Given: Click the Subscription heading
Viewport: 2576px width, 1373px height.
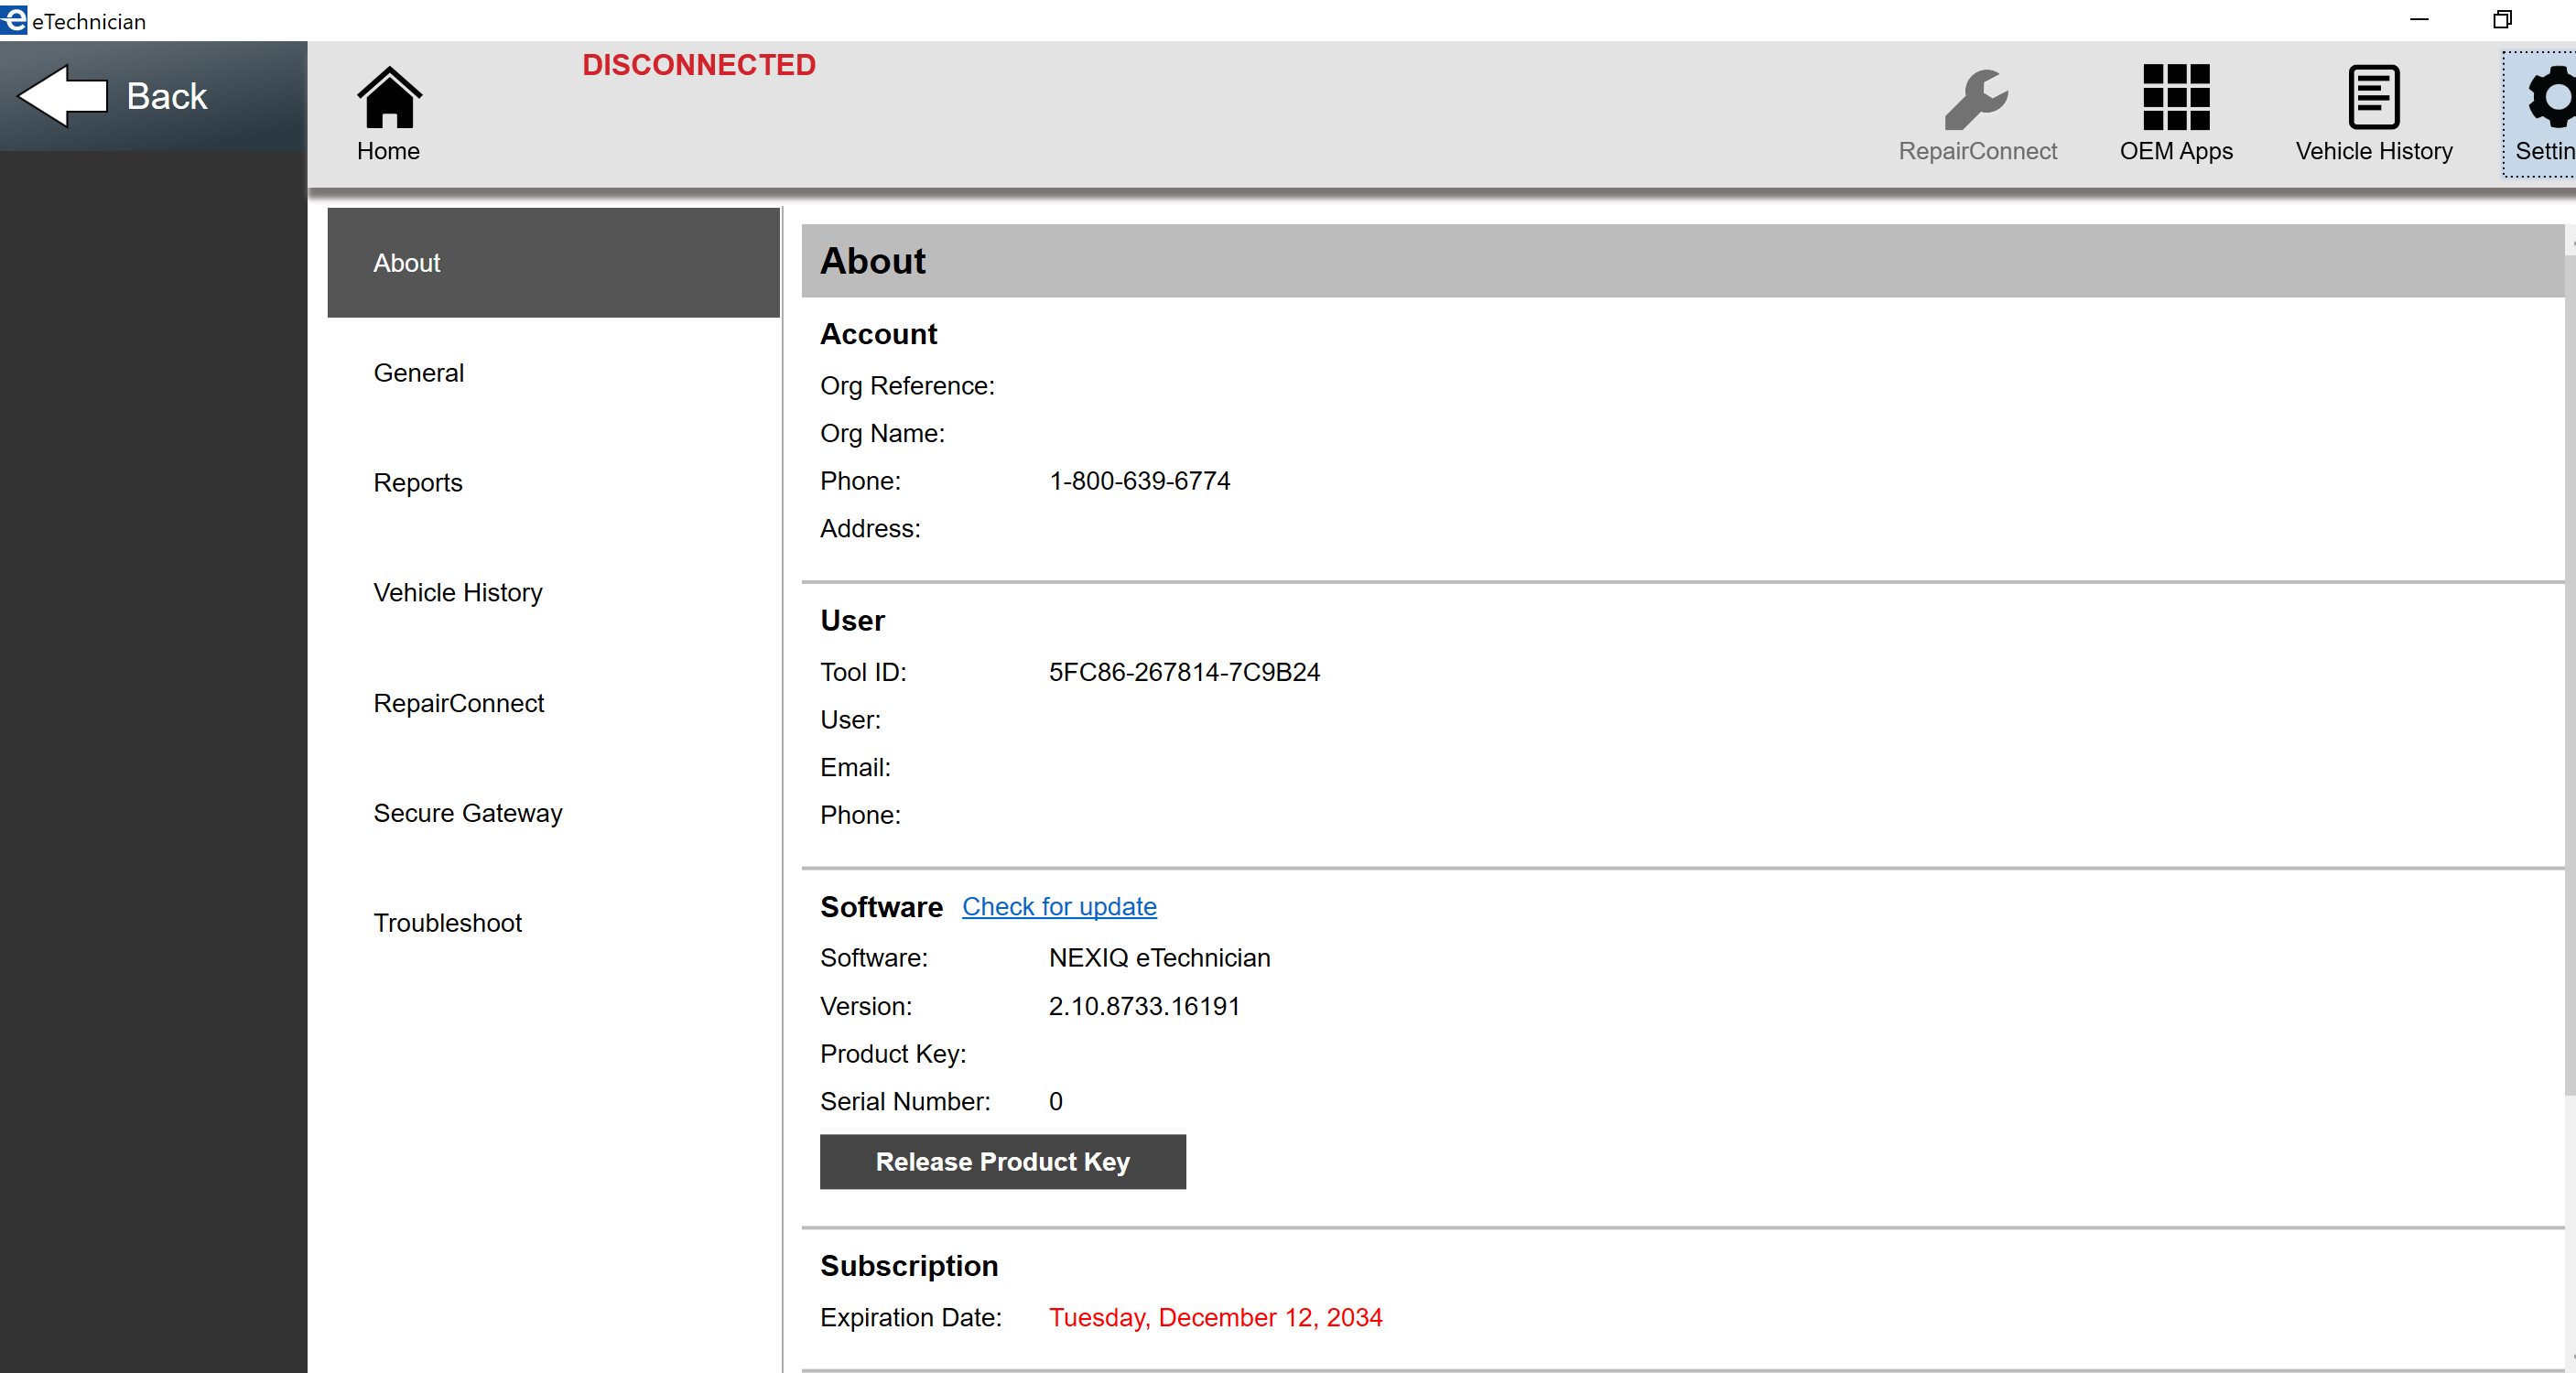Looking at the screenshot, I should (x=909, y=1265).
